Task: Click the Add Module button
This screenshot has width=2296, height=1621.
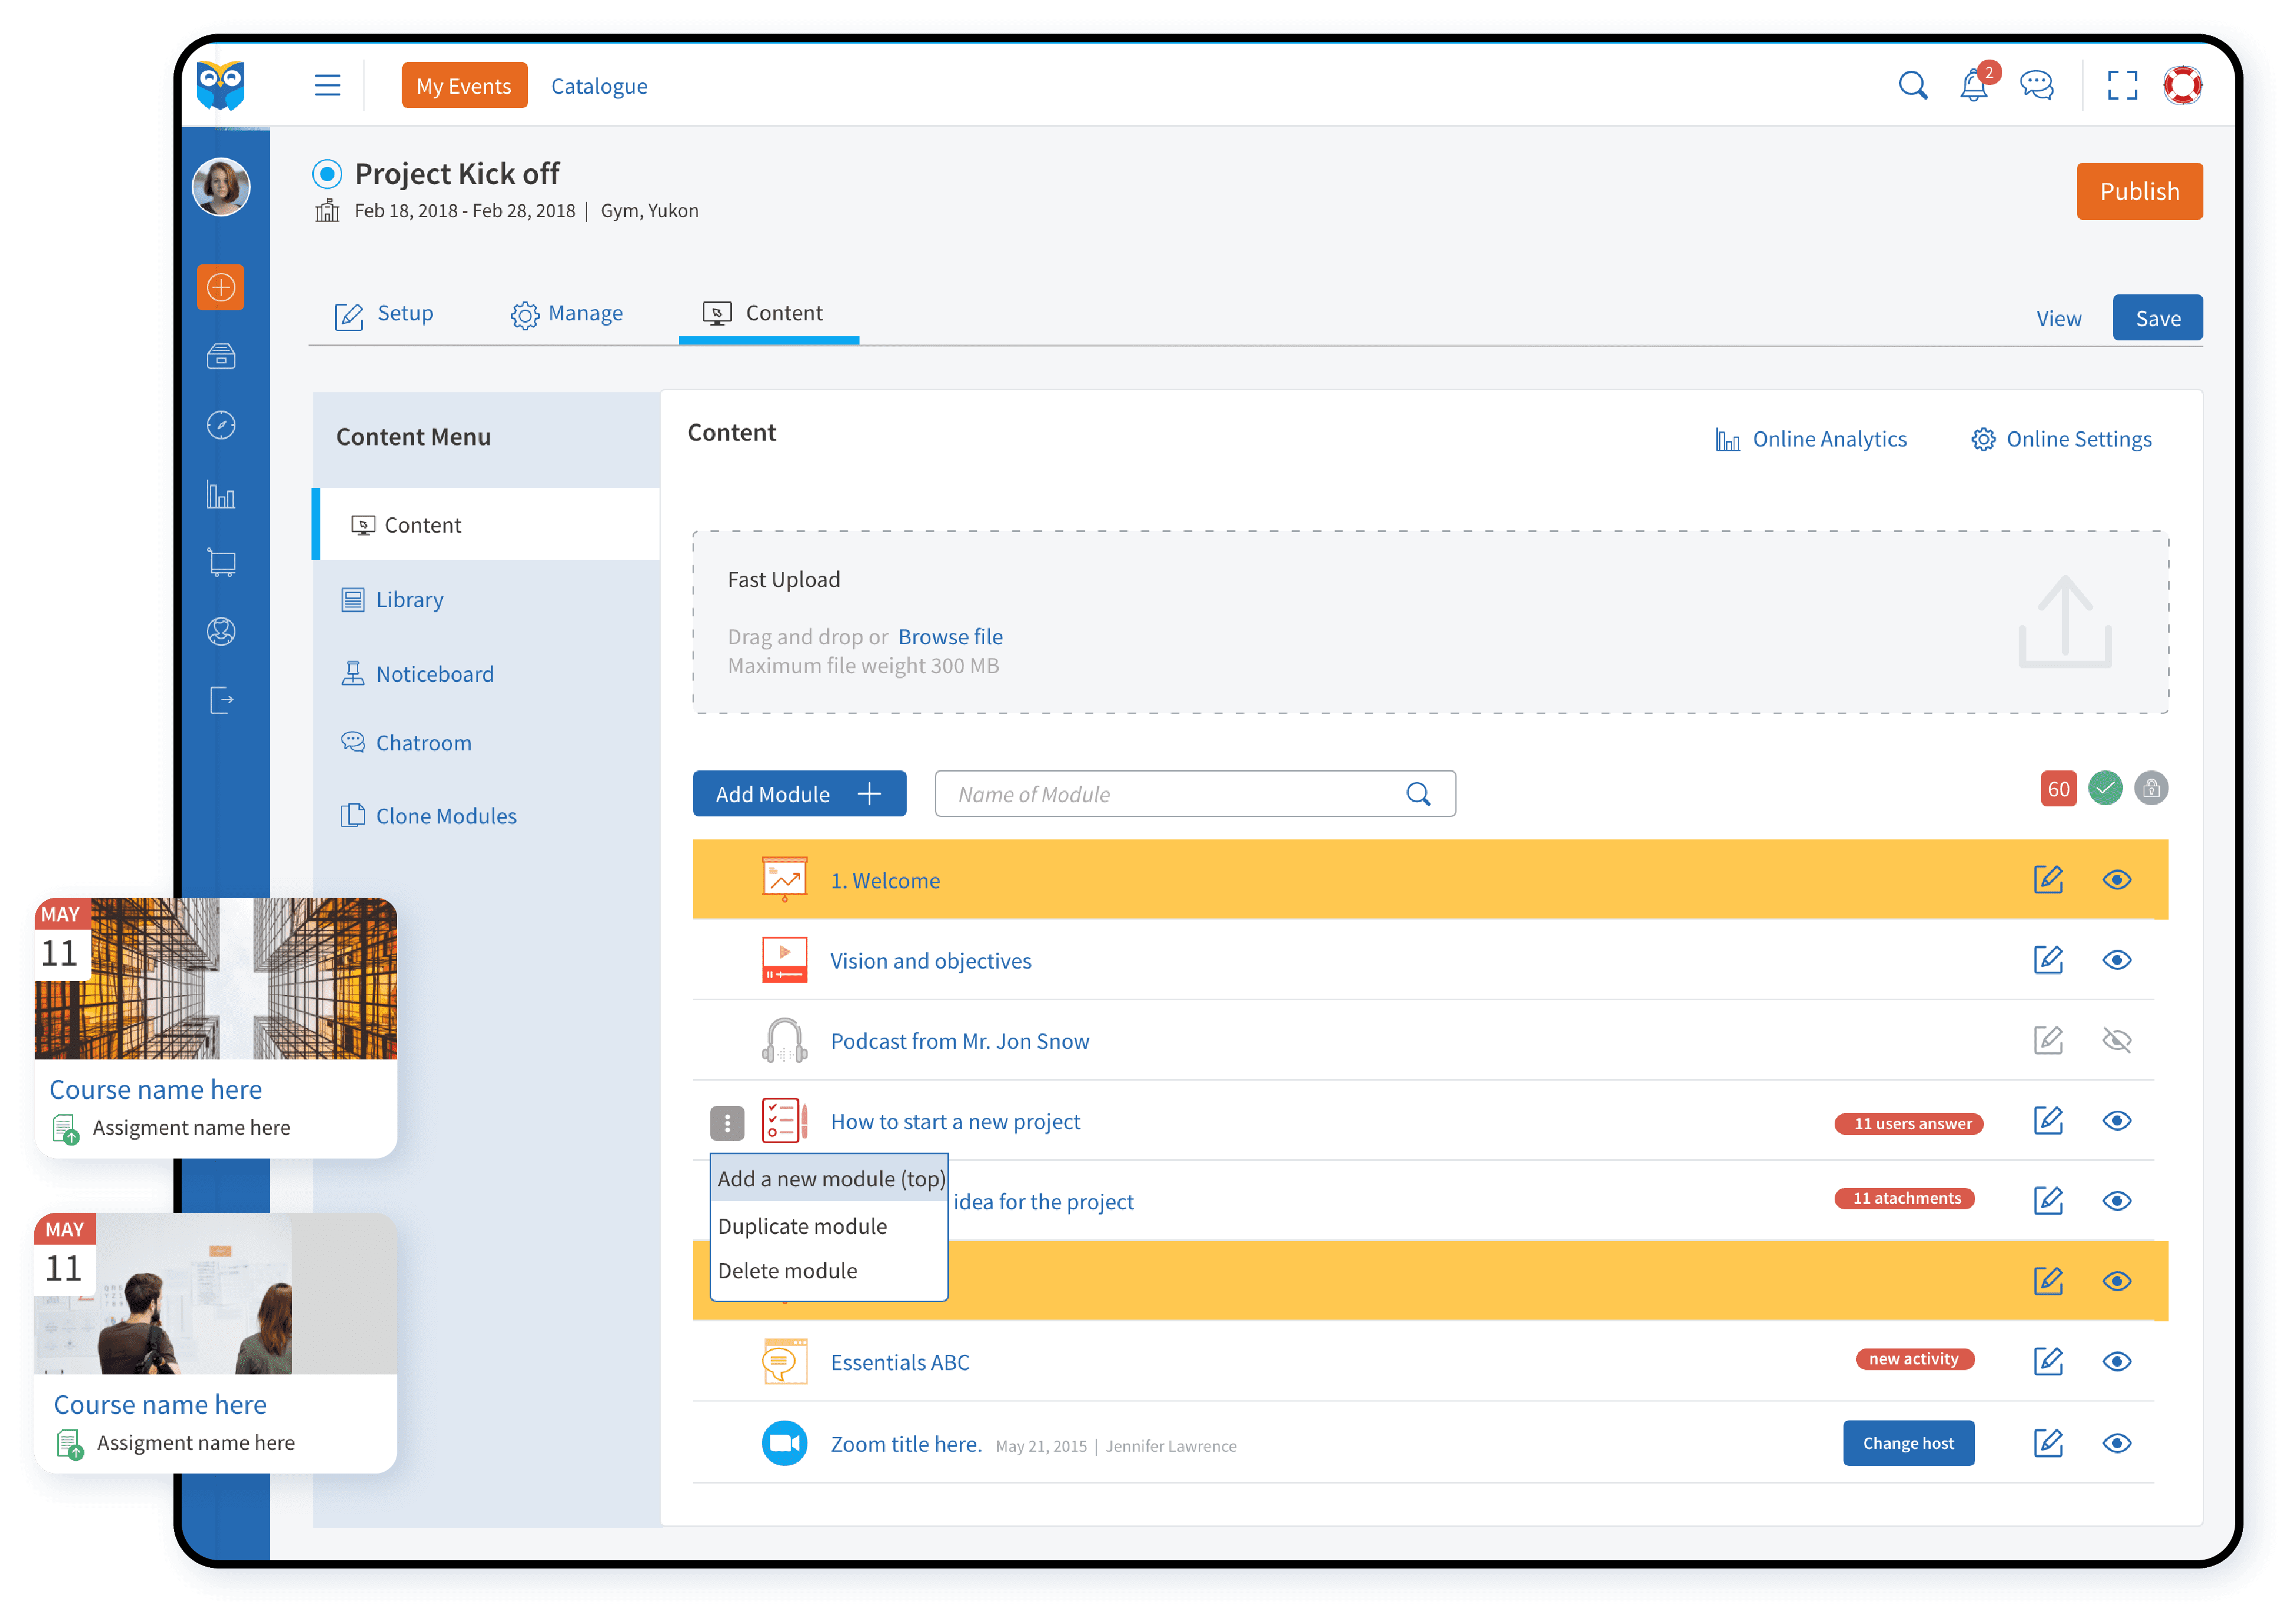Action: click(799, 794)
